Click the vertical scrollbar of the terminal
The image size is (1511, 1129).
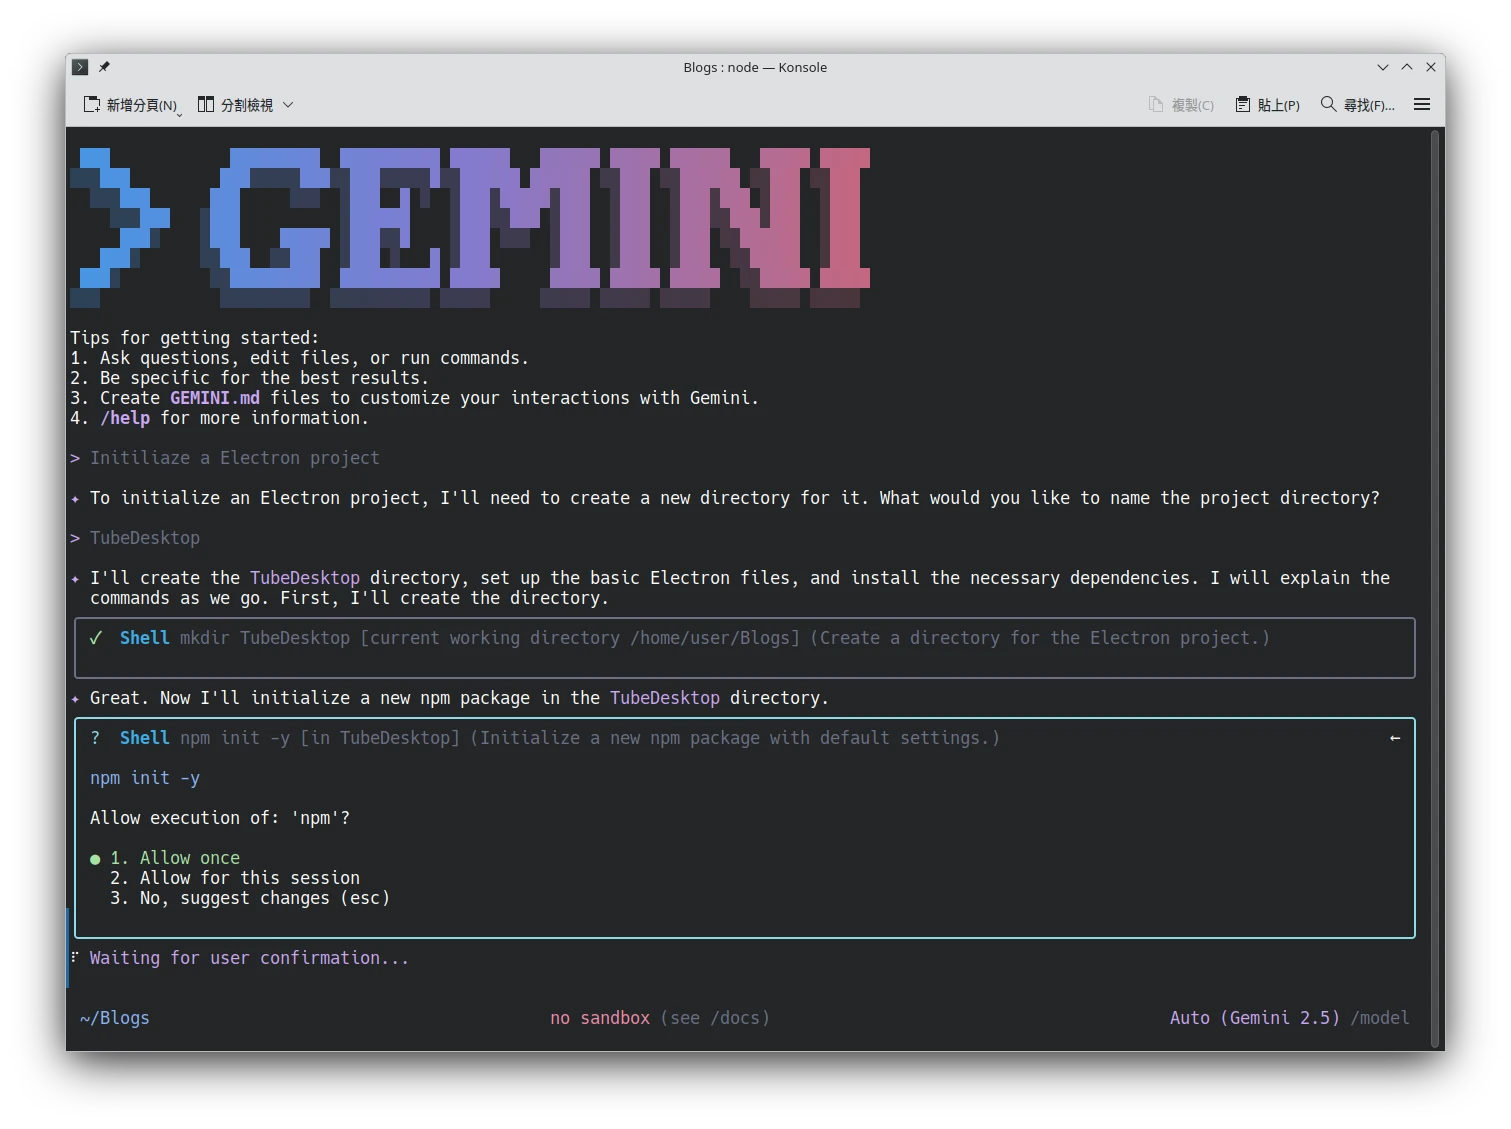pos(1435,580)
